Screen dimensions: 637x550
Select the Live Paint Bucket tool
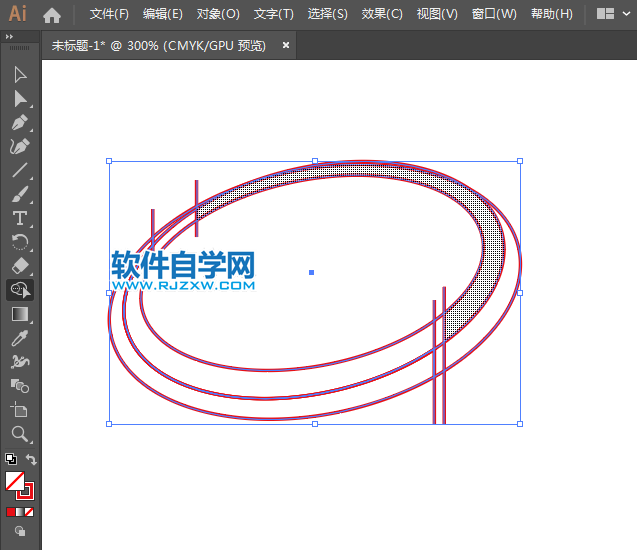(x=20, y=386)
